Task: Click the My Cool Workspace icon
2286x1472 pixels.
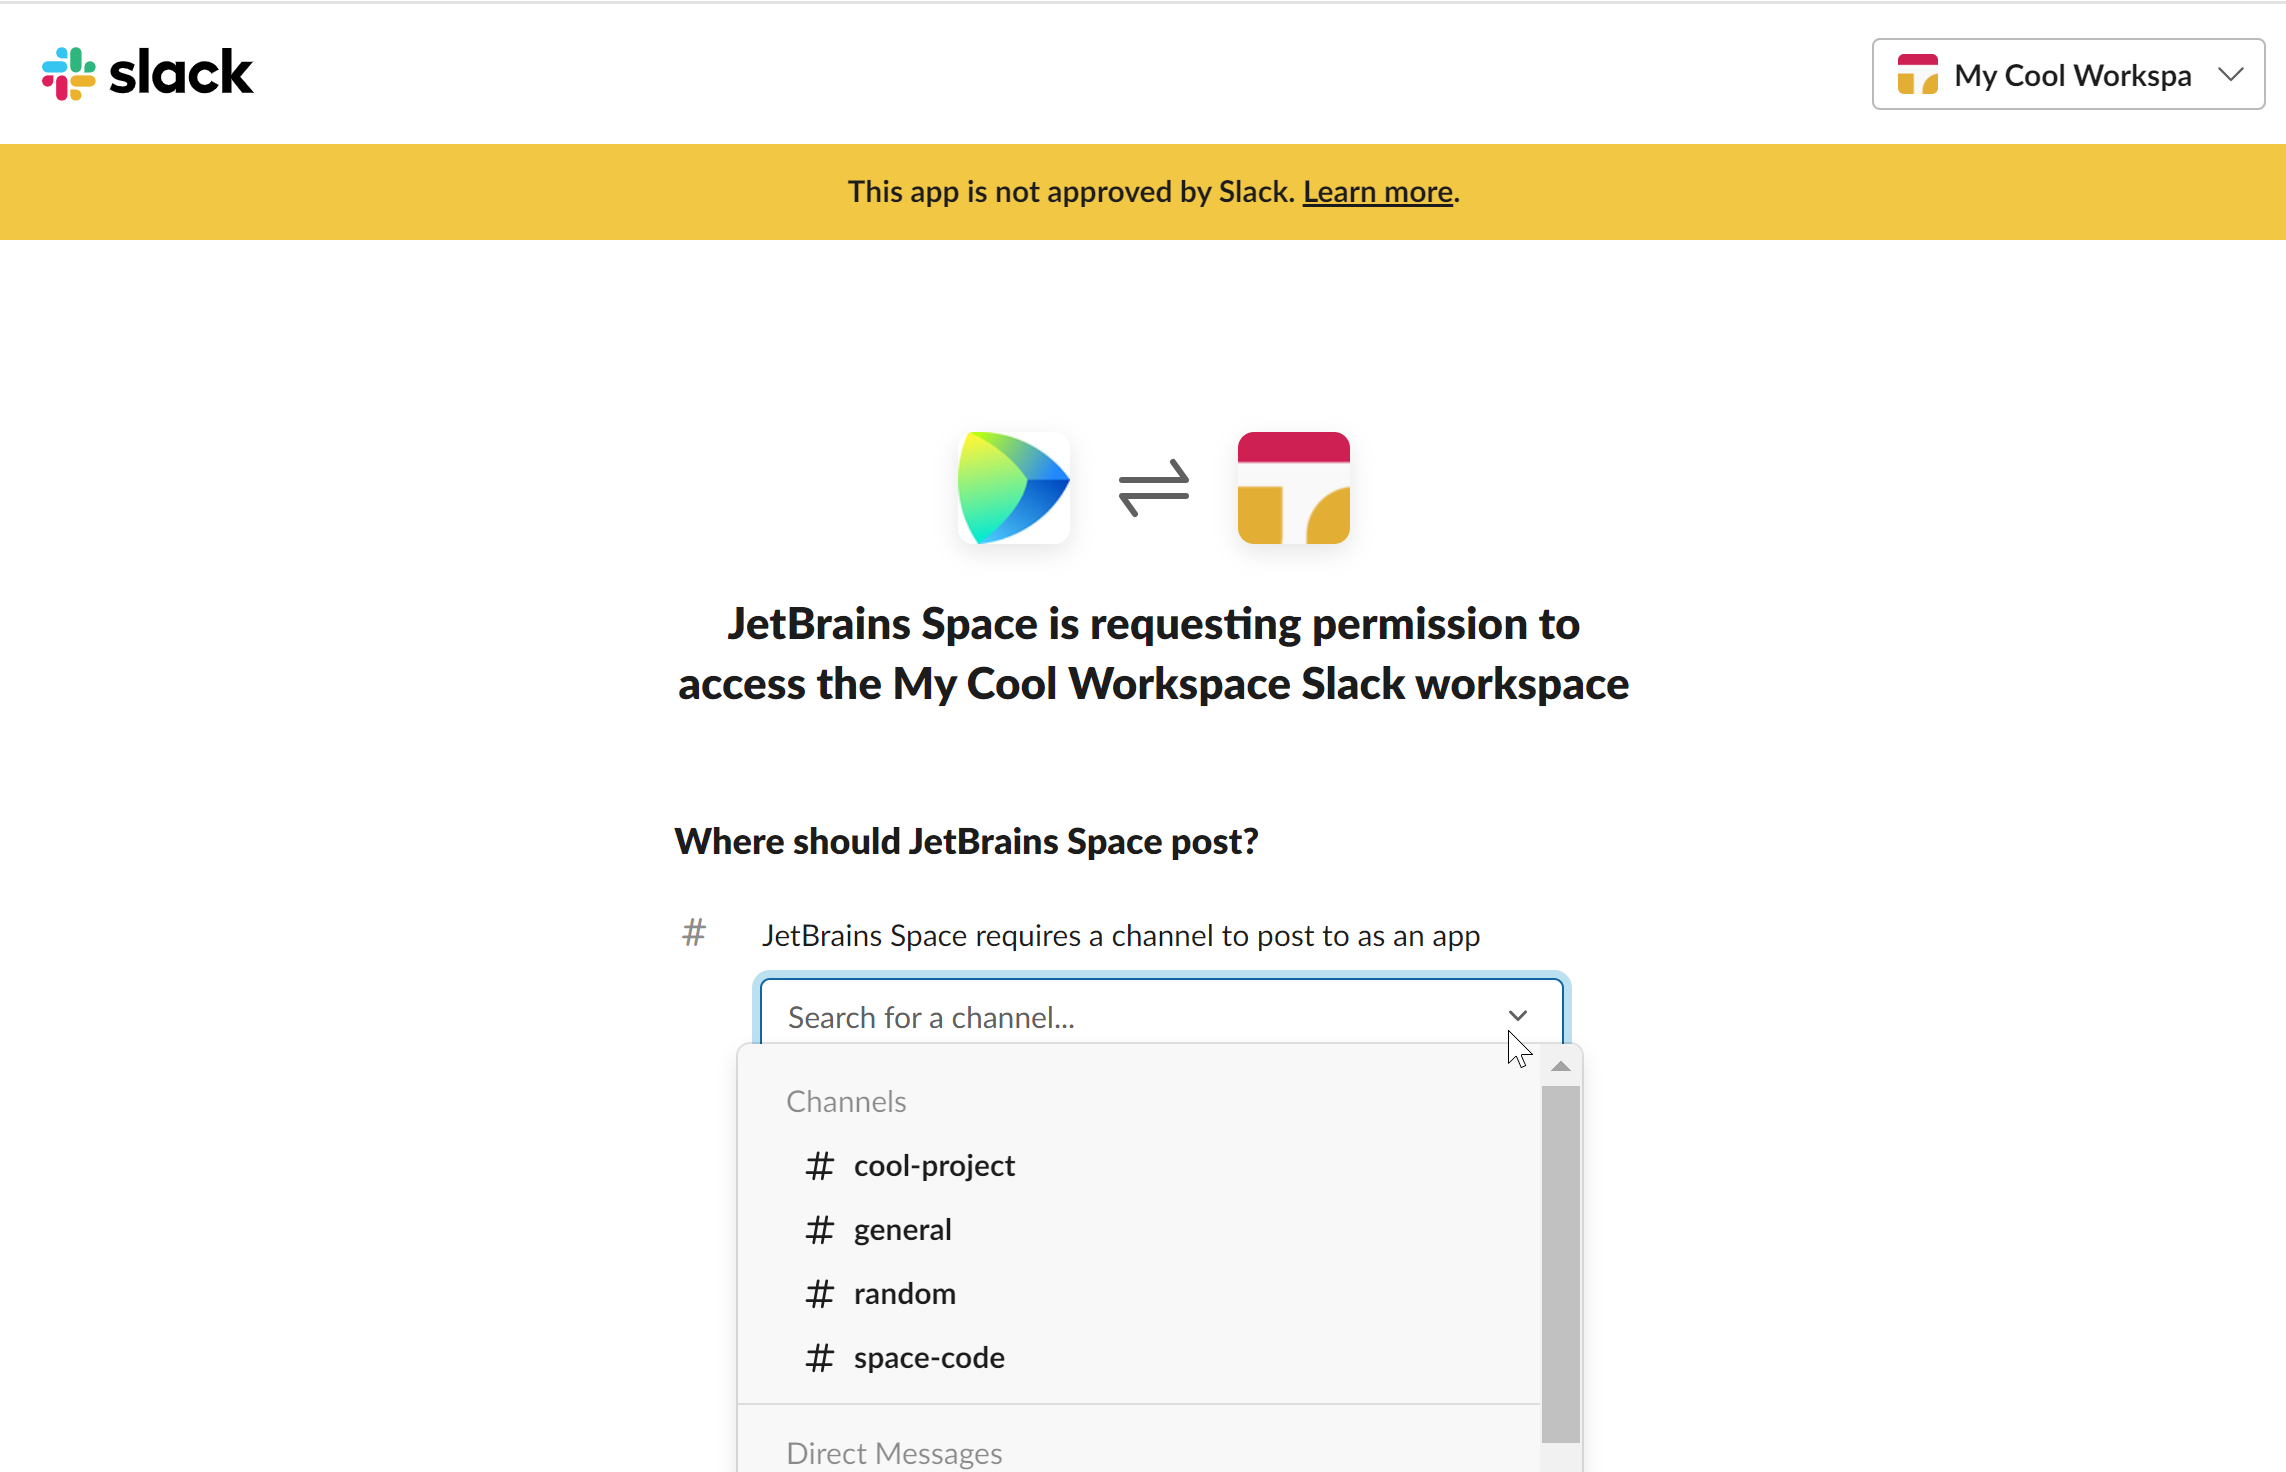Action: click(1293, 488)
